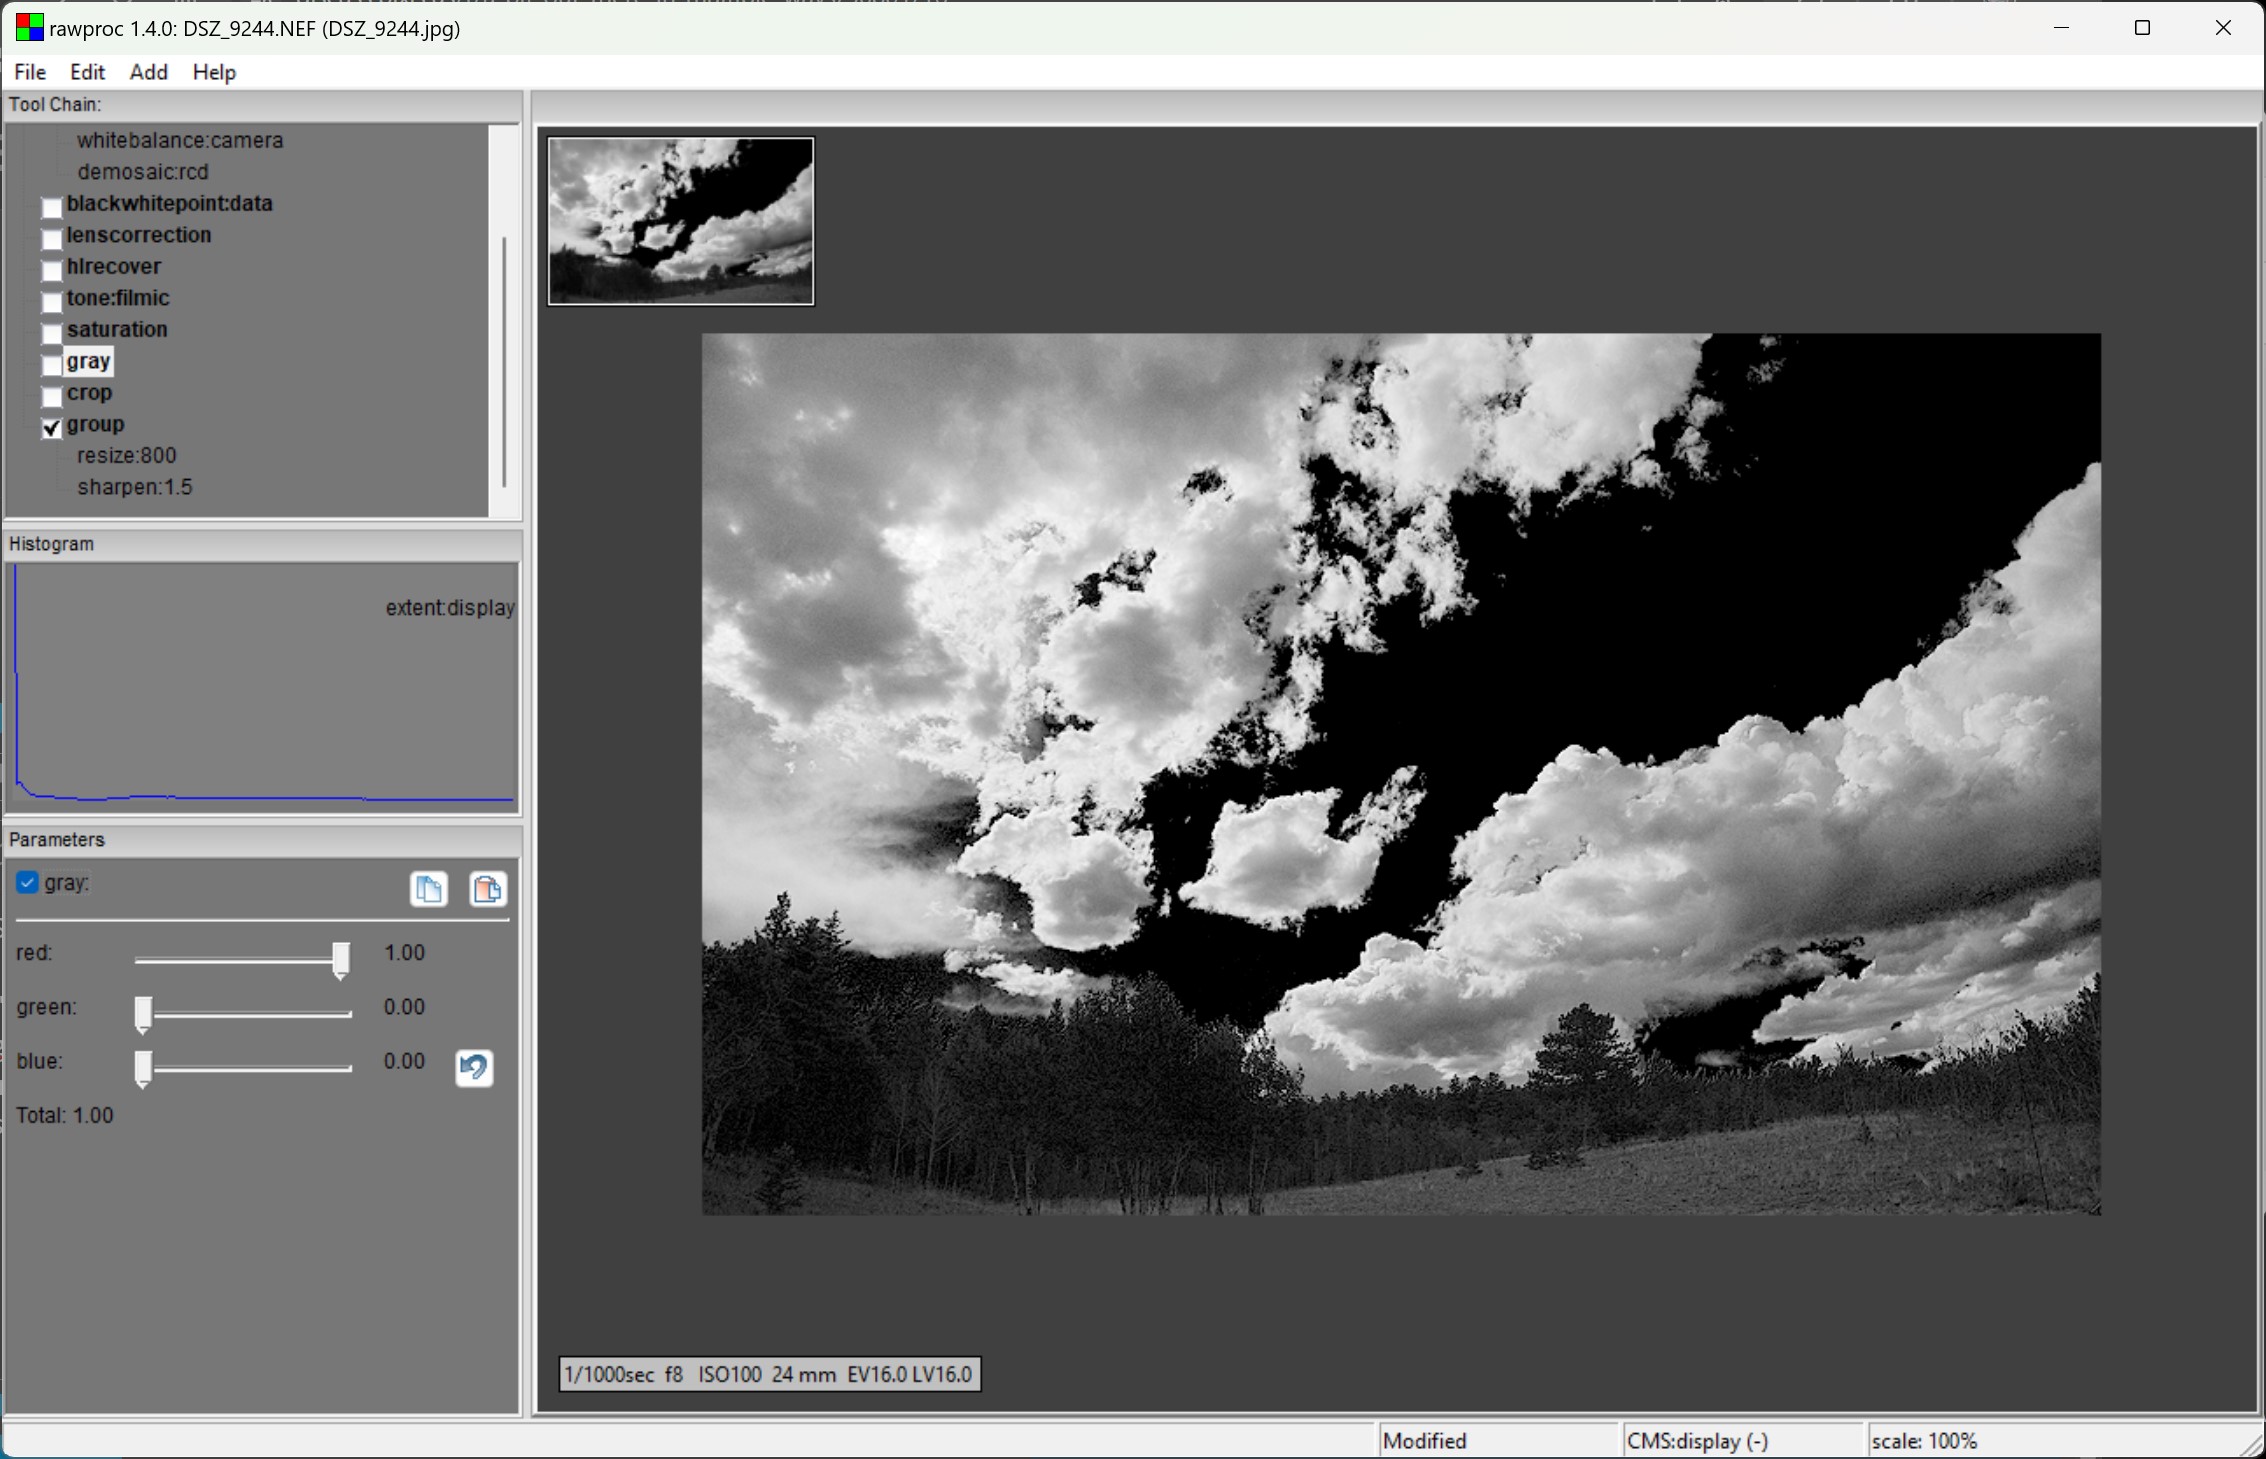Viewport: 2266px width, 1459px height.
Task: Click the exposure info box on image
Action: point(769,1374)
